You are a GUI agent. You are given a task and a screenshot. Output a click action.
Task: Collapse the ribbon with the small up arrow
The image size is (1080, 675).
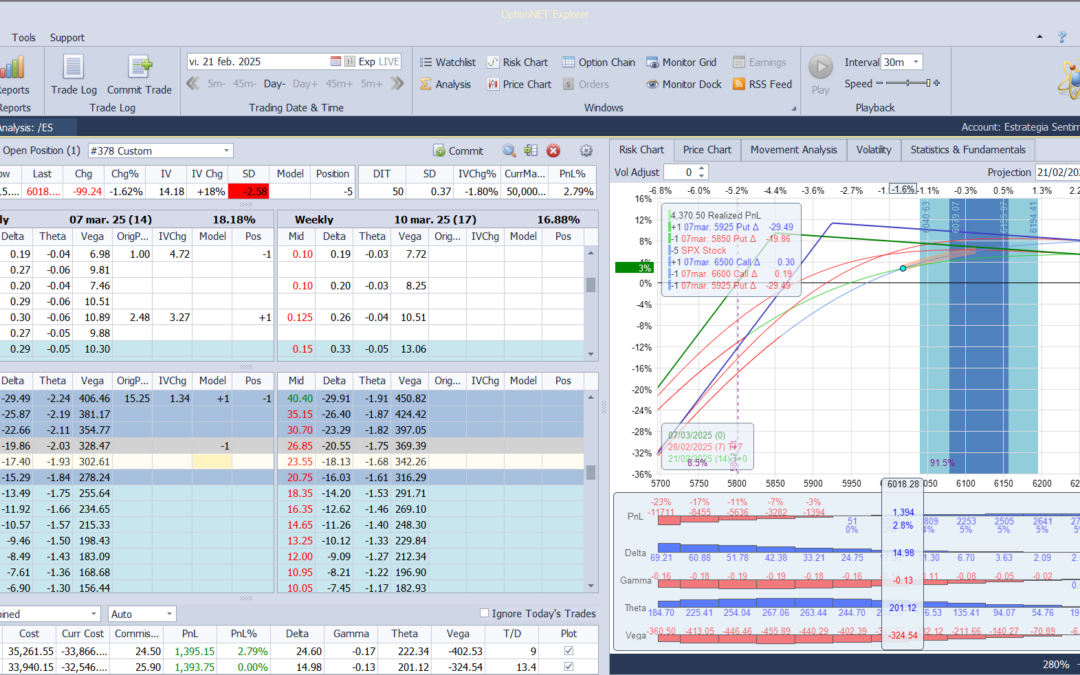1040,37
